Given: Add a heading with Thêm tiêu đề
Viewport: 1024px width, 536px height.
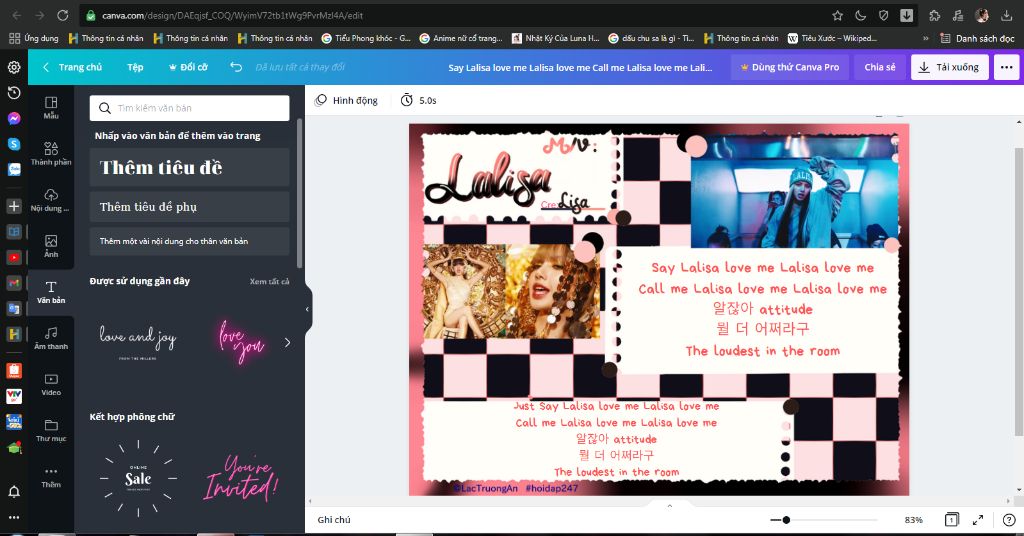Looking at the screenshot, I should tap(189, 167).
